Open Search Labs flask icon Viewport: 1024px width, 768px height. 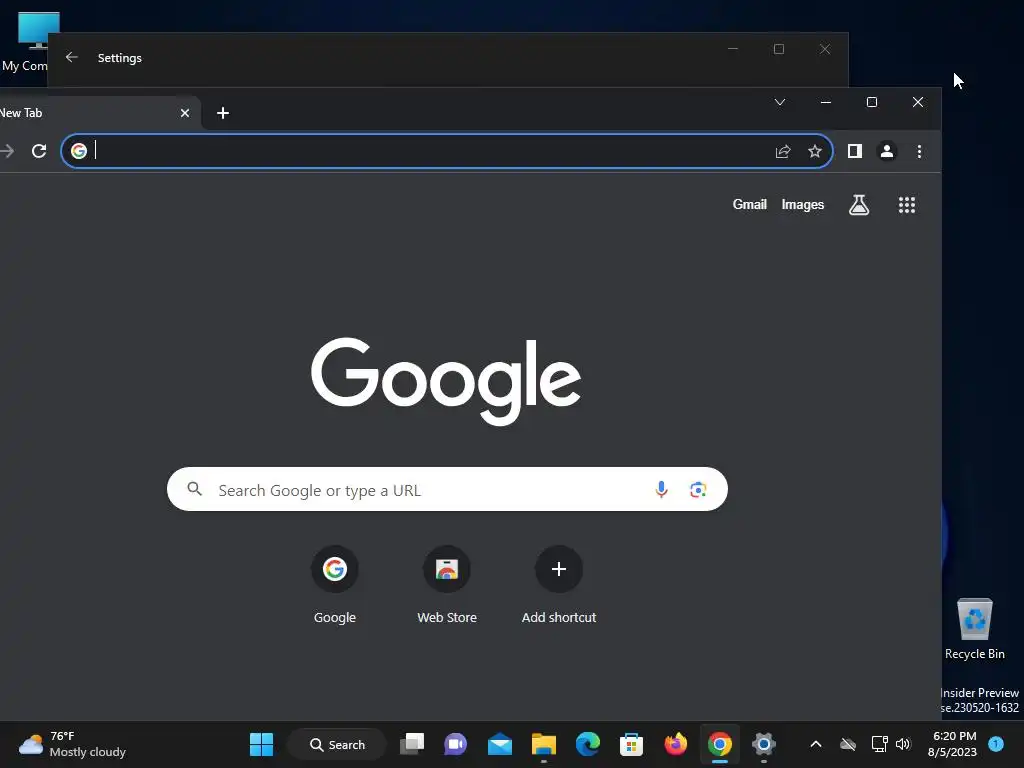[858, 205]
